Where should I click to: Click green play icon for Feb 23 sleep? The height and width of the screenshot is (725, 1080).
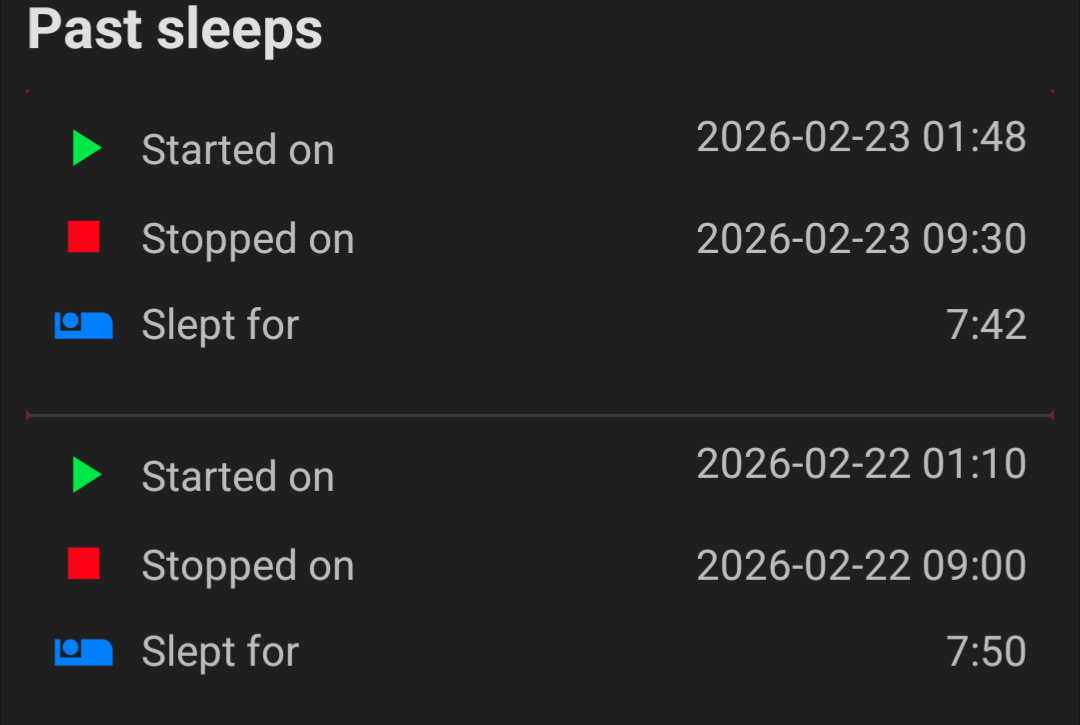coord(87,149)
